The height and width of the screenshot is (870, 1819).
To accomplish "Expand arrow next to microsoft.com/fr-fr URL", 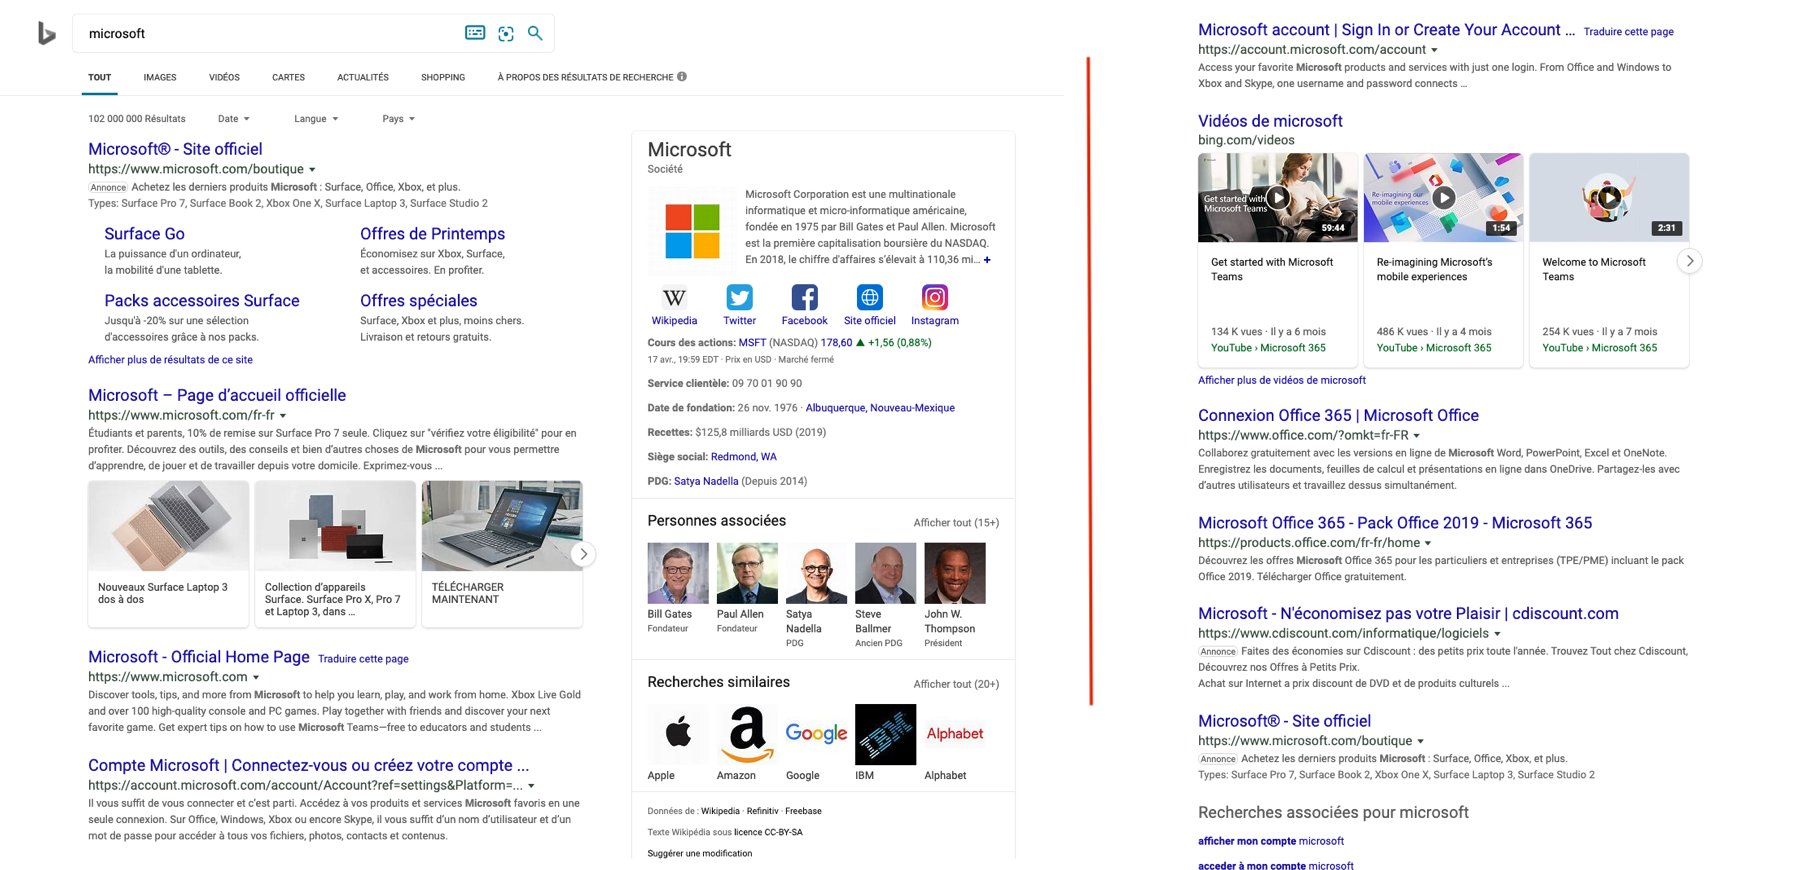I will coord(283,416).
